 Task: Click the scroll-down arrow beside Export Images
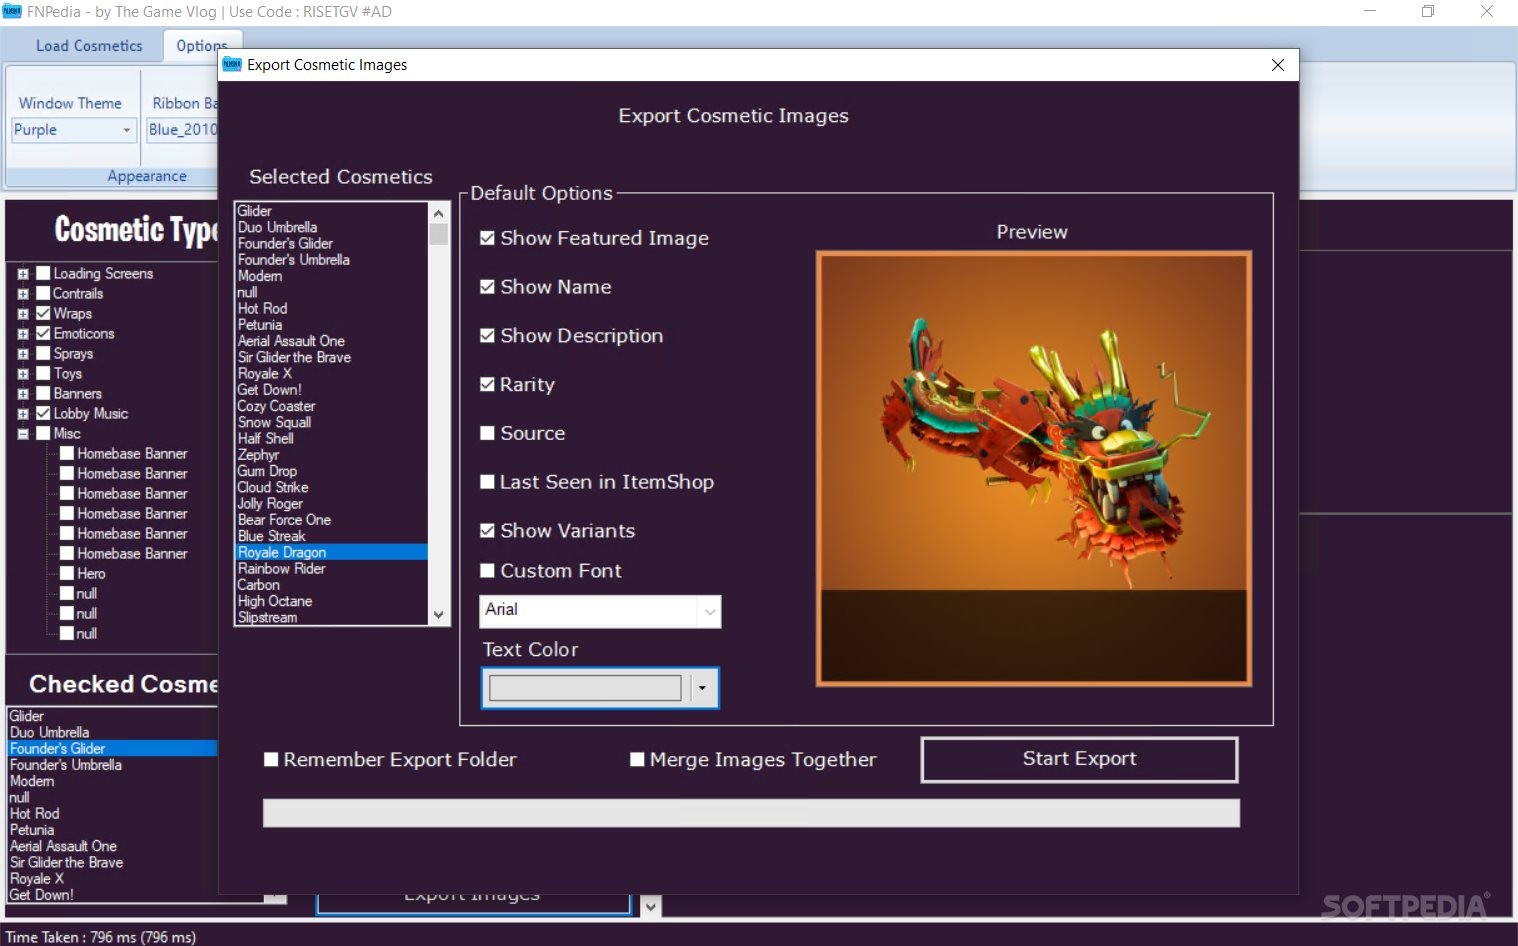pos(651,907)
